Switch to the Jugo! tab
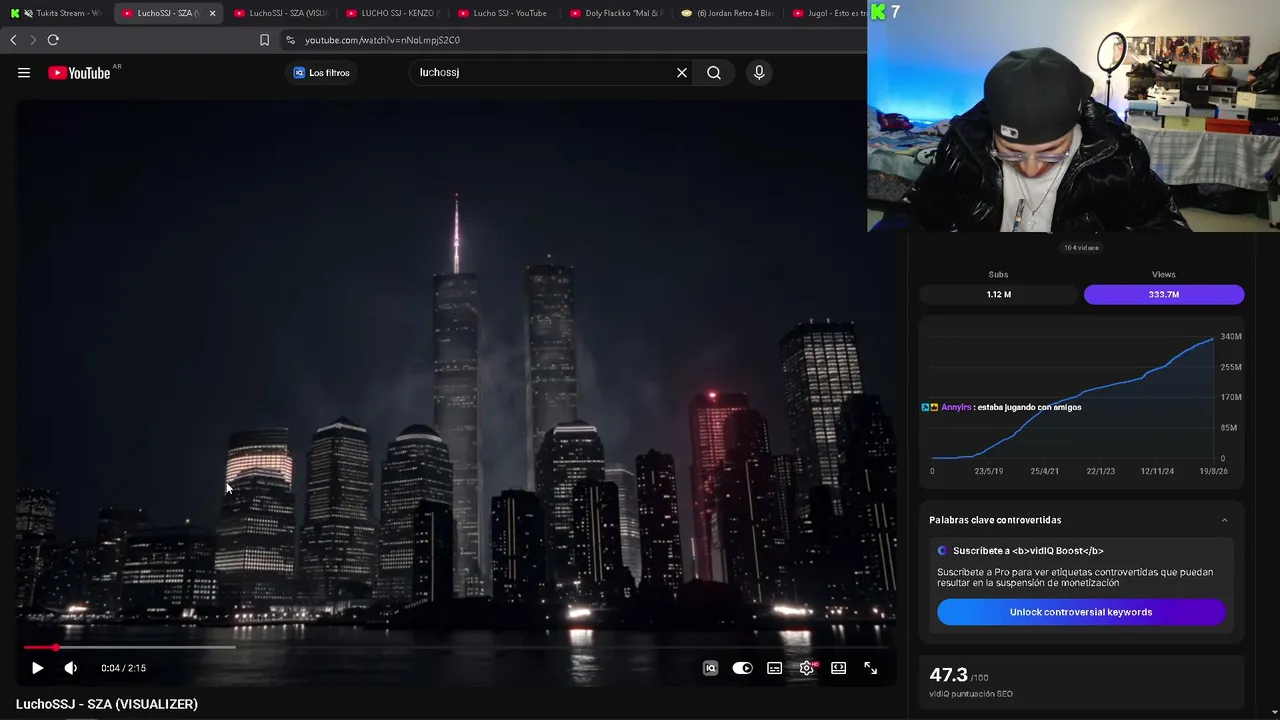The image size is (1280, 720). pyautogui.click(x=829, y=13)
